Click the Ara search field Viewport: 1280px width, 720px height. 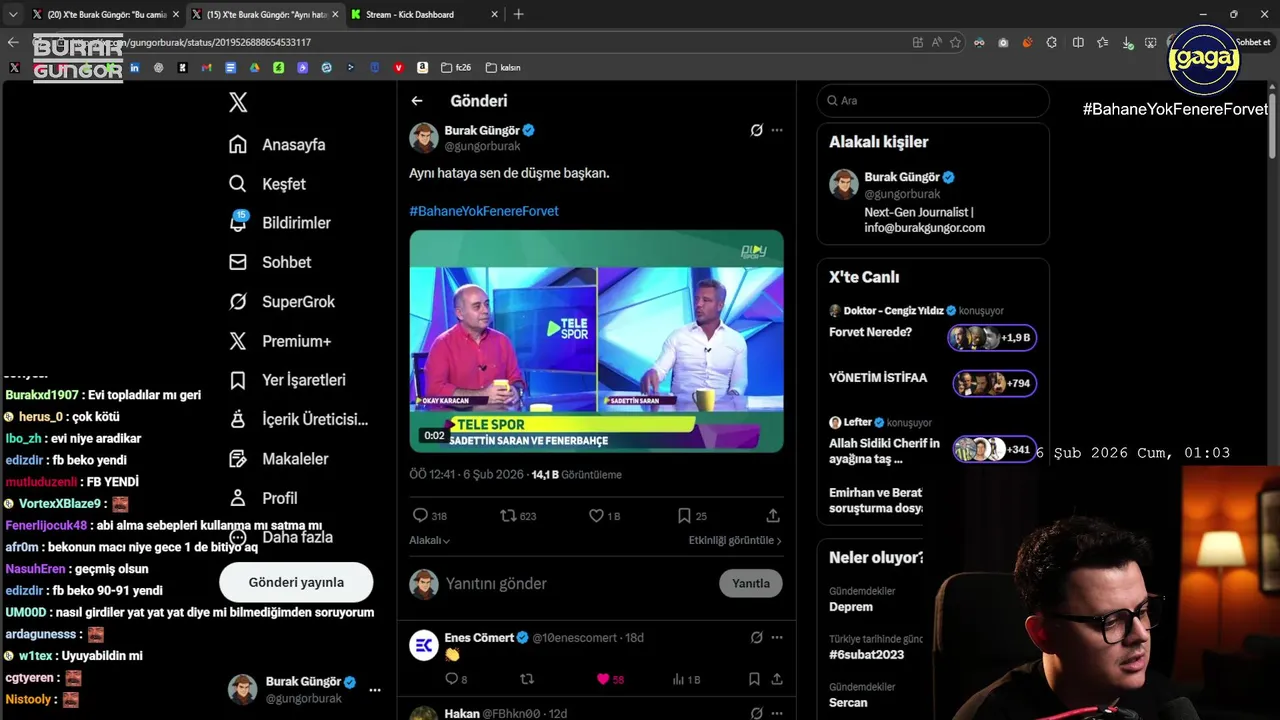click(x=933, y=101)
